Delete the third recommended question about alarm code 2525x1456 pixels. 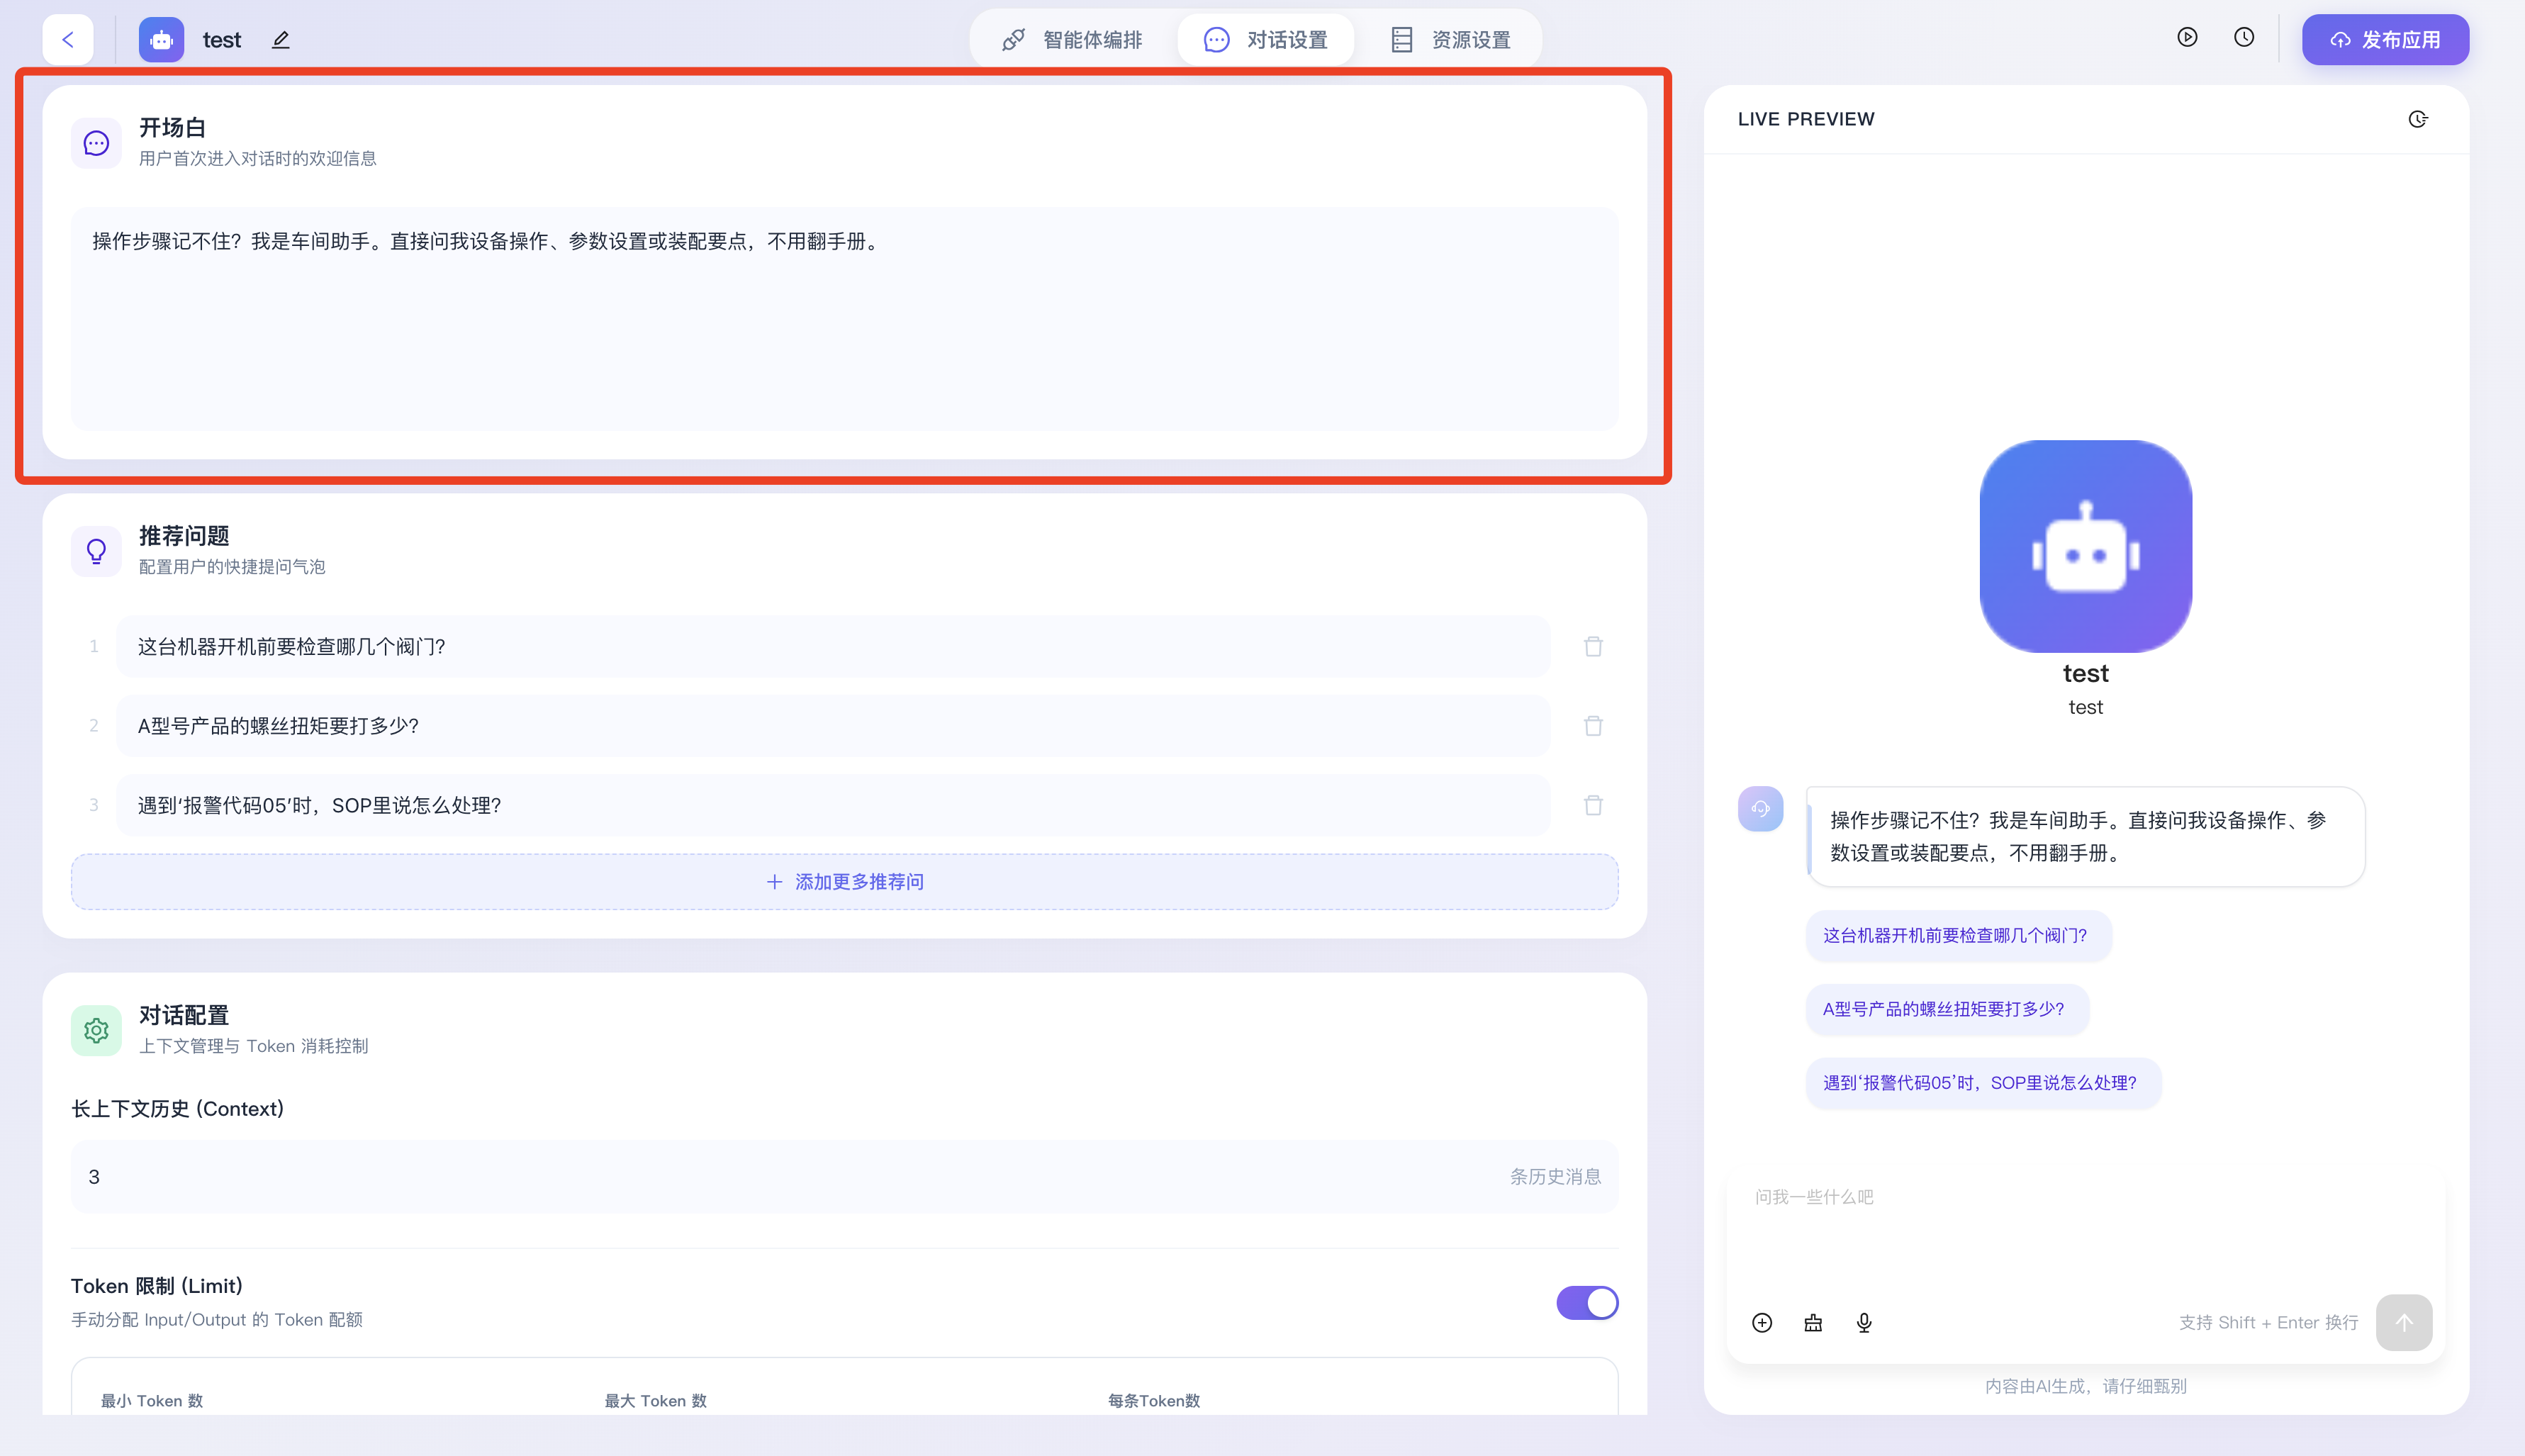1593,805
